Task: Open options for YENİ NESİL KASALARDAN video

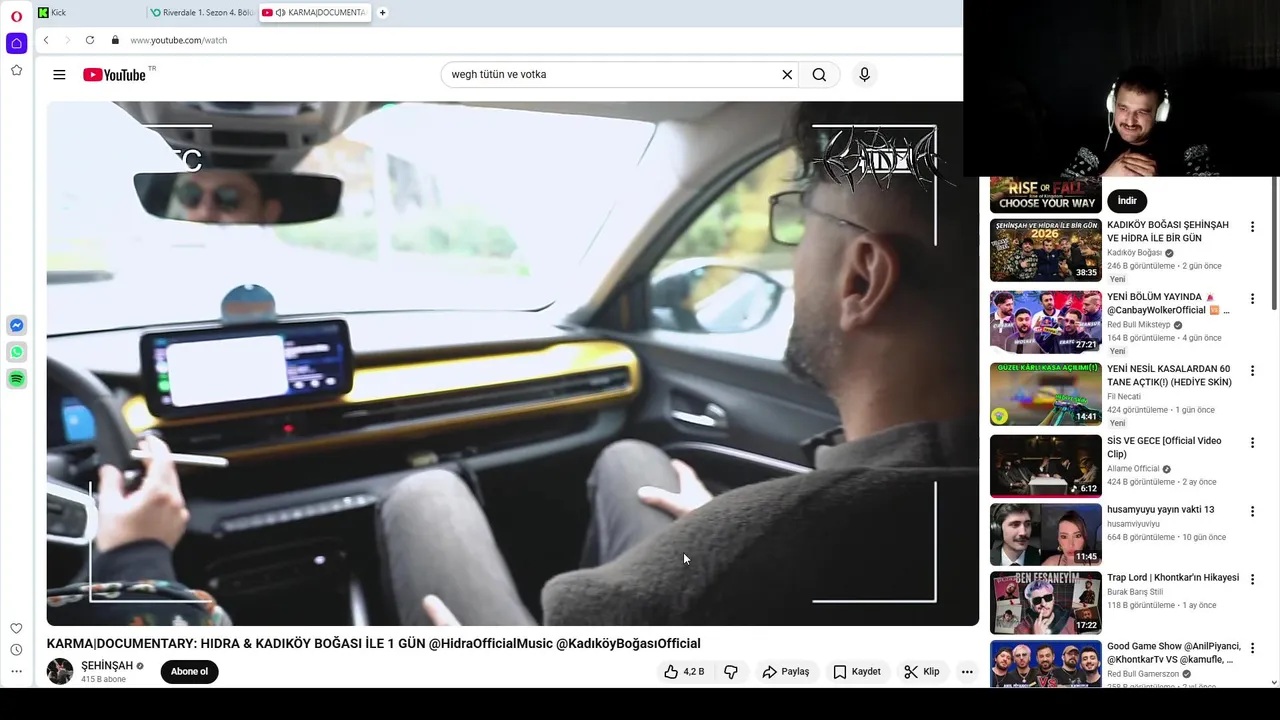Action: coord(1252,371)
